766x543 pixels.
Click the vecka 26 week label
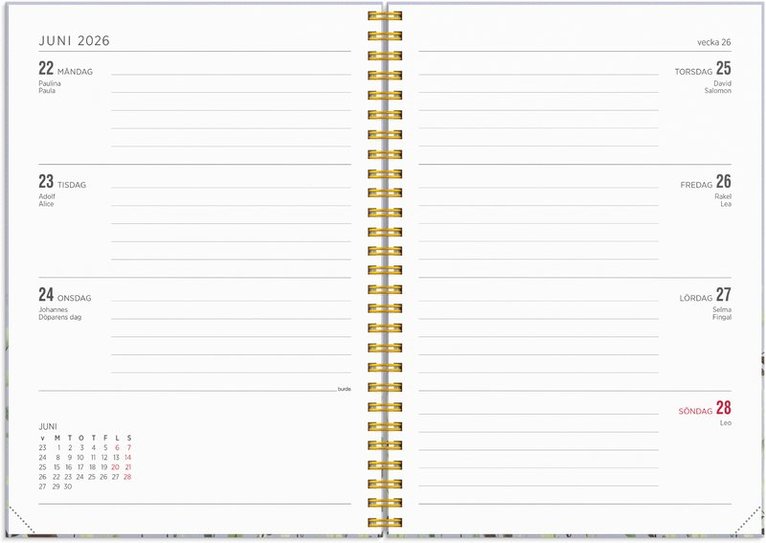point(714,42)
